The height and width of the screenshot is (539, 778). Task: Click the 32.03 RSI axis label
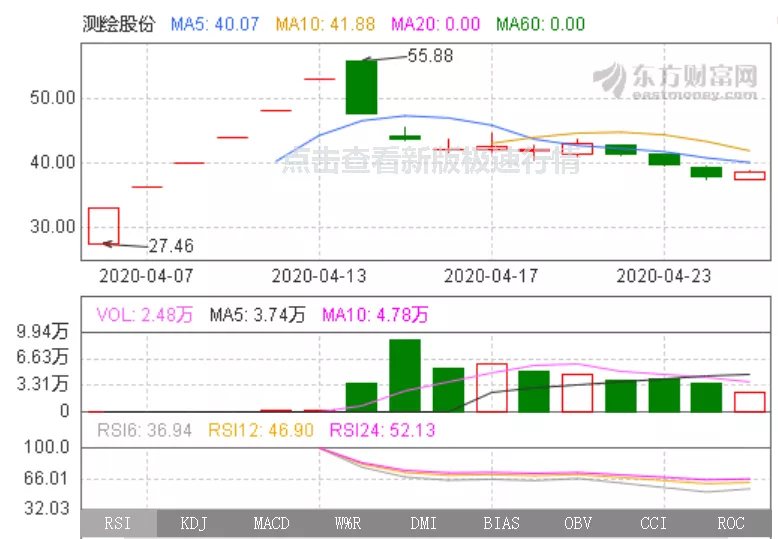click(x=47, y=508)
